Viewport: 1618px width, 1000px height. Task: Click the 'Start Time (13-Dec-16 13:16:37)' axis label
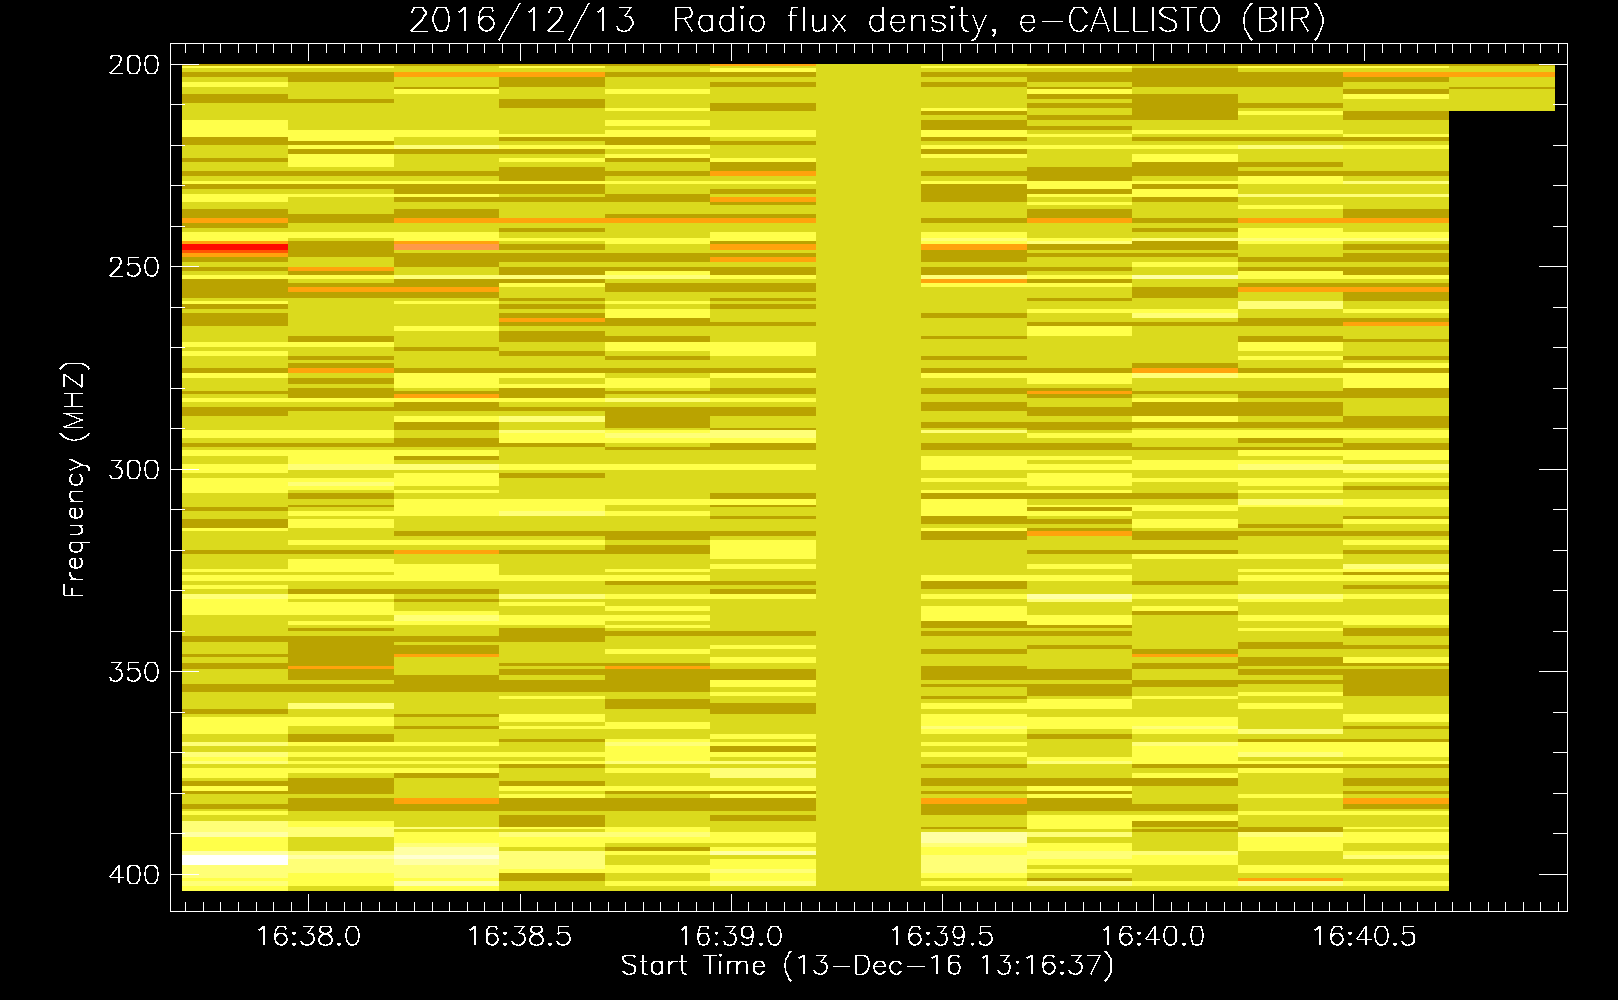tap(867, 966)
